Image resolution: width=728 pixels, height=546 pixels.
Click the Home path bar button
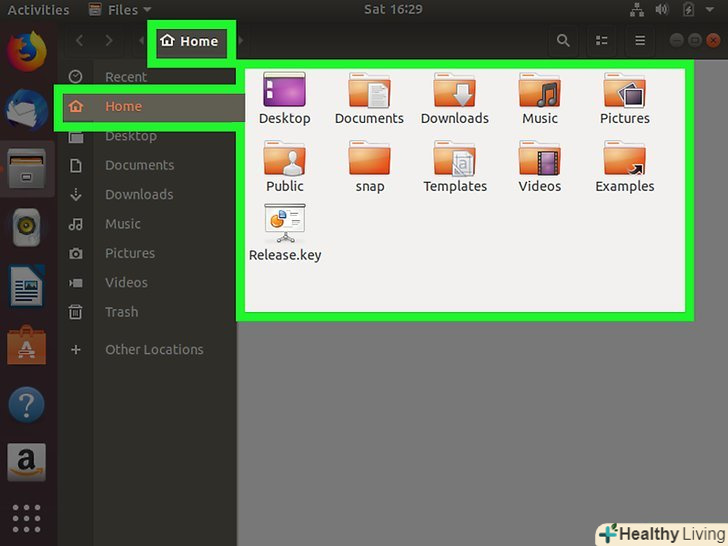point(191,42)
